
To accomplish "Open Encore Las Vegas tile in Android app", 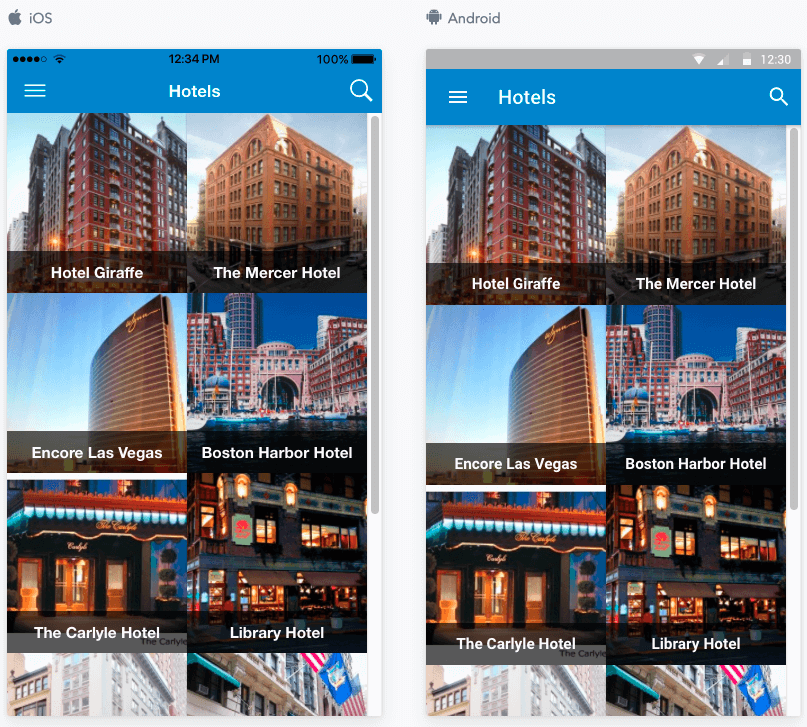I will (x=516, y=395).
